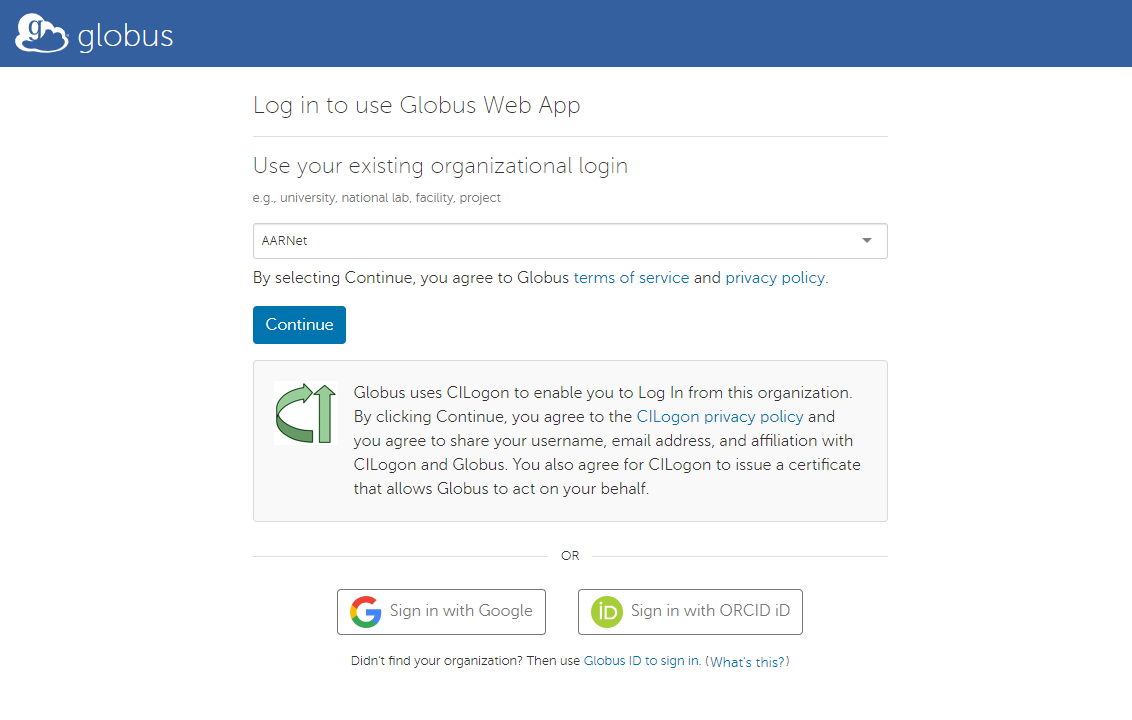Image resolution: width=1132 pixels, height=720 pixels.
Task: Click the green ORCID iD icon
Action: tap(606, 612)
